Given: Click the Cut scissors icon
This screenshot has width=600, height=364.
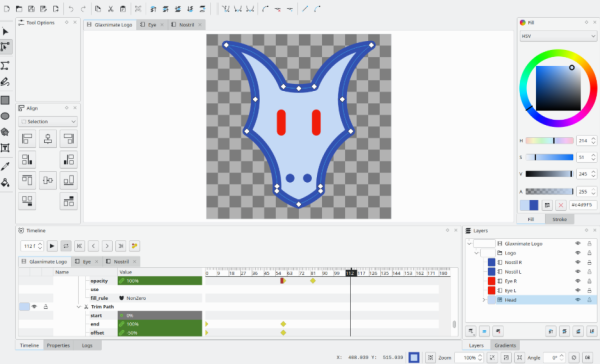Looking at the screenshot, I should pyautogui.click(x=111, y=9).
